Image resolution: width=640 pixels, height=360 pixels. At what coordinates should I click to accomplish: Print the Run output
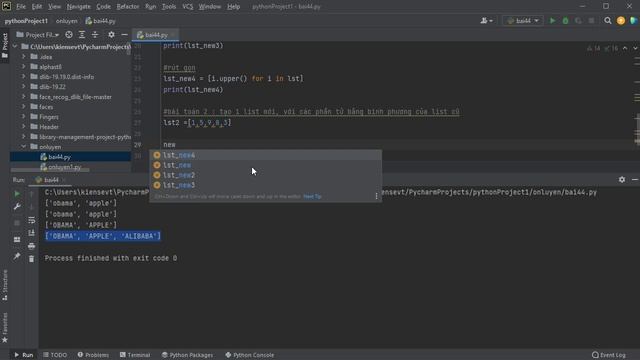pyautogui.click(x=31, y=246)
